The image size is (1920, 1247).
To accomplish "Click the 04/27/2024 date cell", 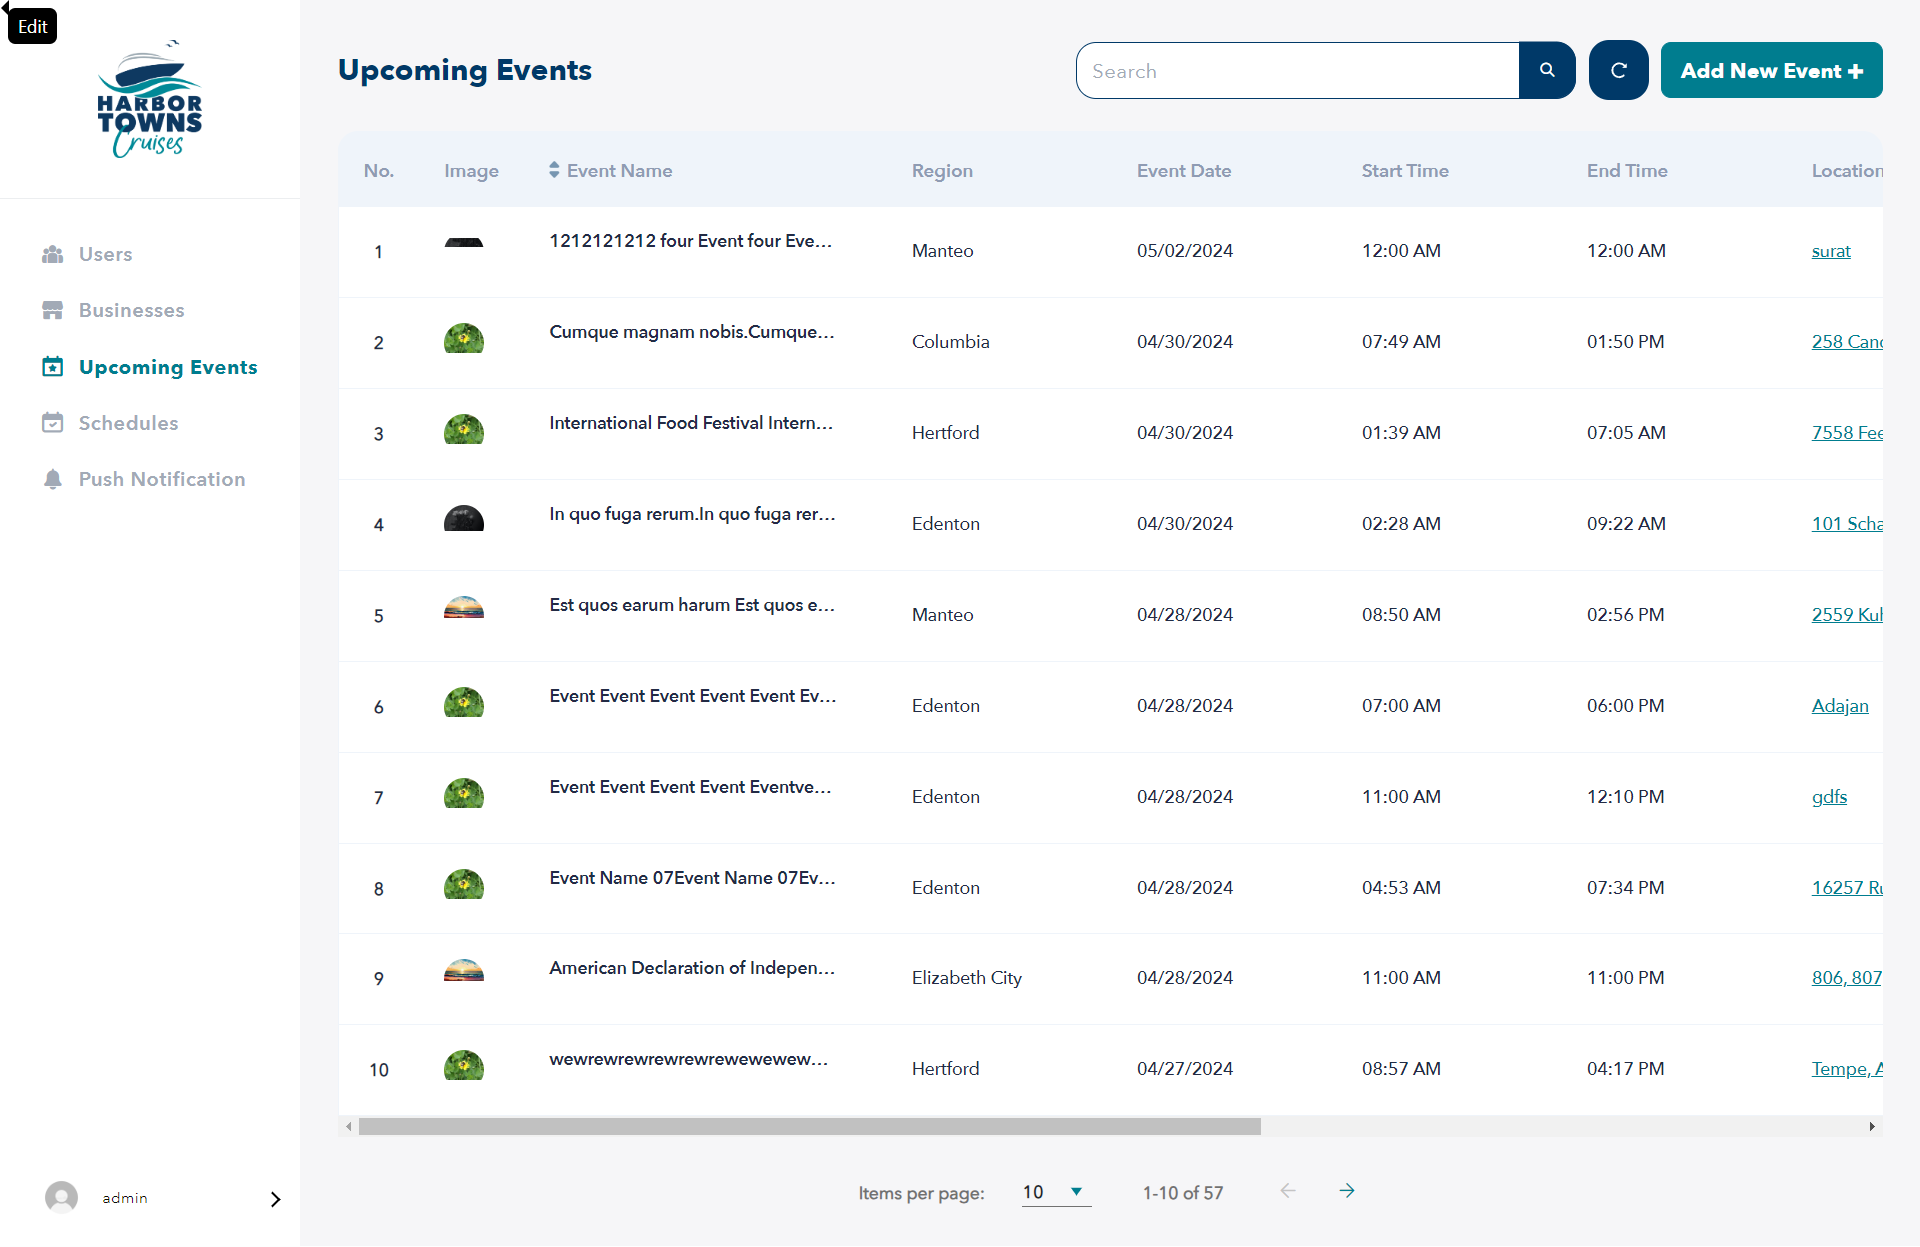I will pos(1185,1069).
